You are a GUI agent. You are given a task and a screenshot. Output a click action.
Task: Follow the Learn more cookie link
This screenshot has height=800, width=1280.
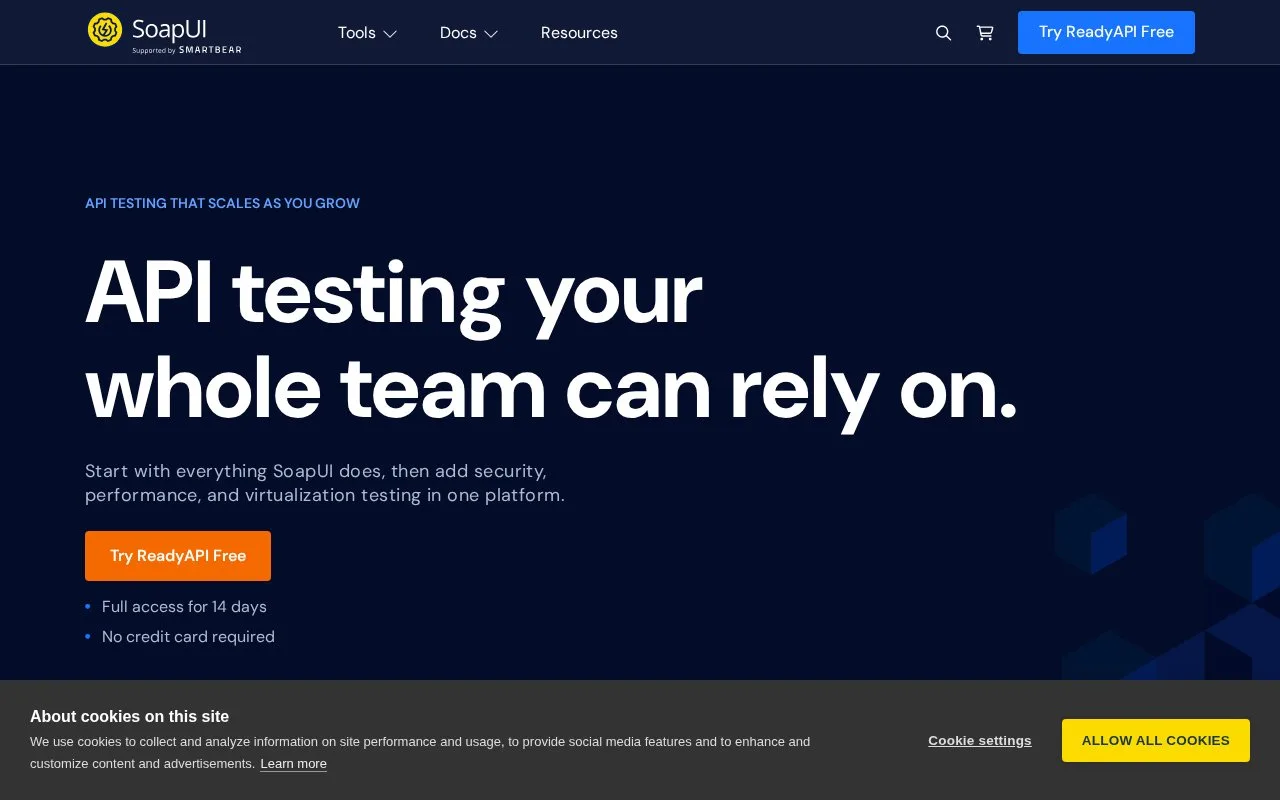tap(293, 764)
